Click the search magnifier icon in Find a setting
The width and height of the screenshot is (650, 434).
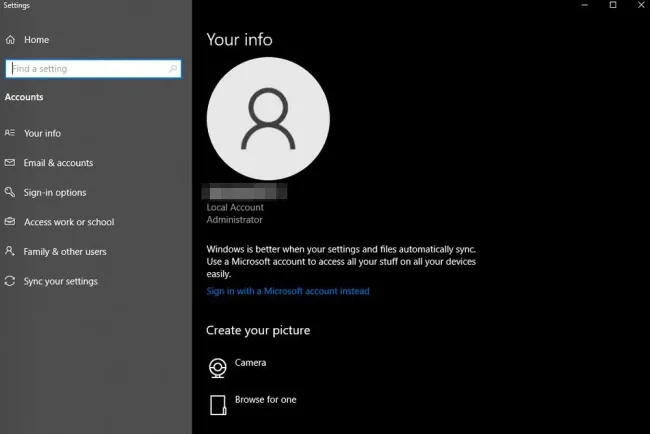point(173,68)
